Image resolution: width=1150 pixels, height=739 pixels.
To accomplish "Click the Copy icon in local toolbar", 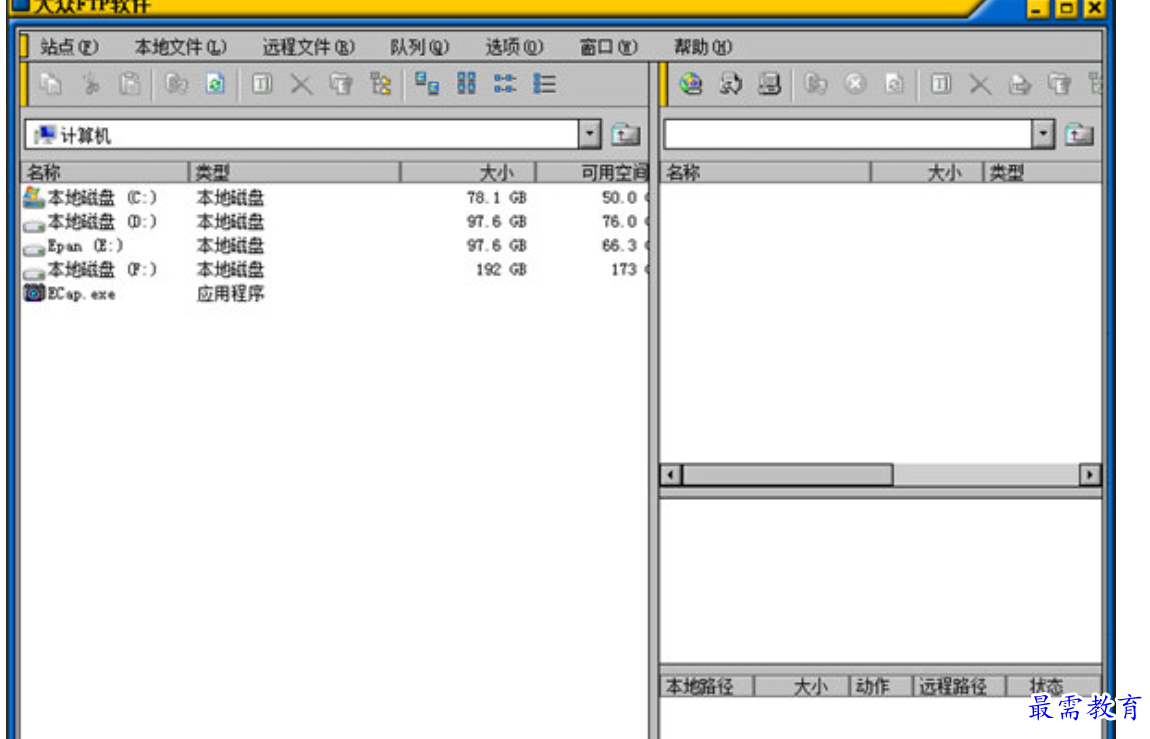I will [51, 84].
